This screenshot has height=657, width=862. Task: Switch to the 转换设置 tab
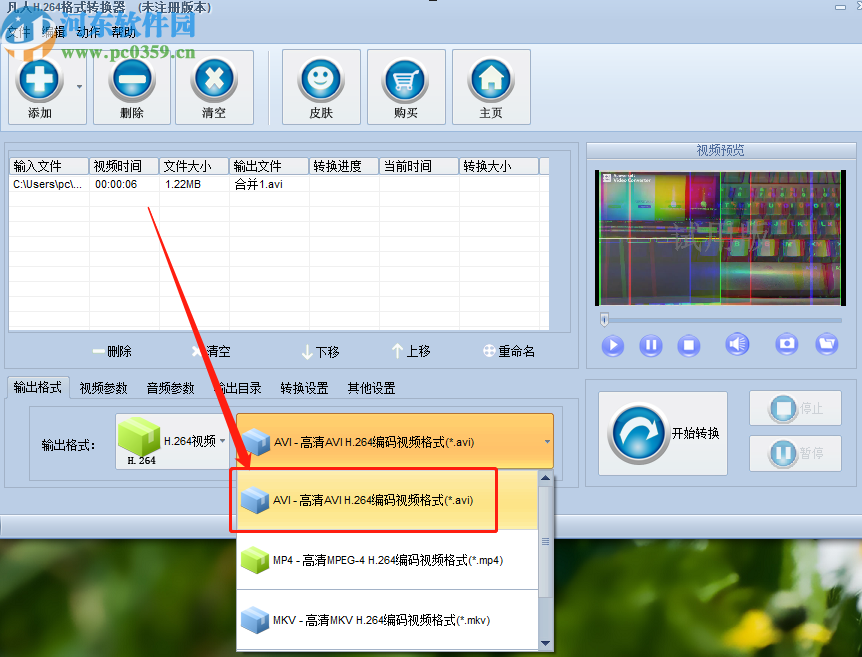click(x=304, y=388)
